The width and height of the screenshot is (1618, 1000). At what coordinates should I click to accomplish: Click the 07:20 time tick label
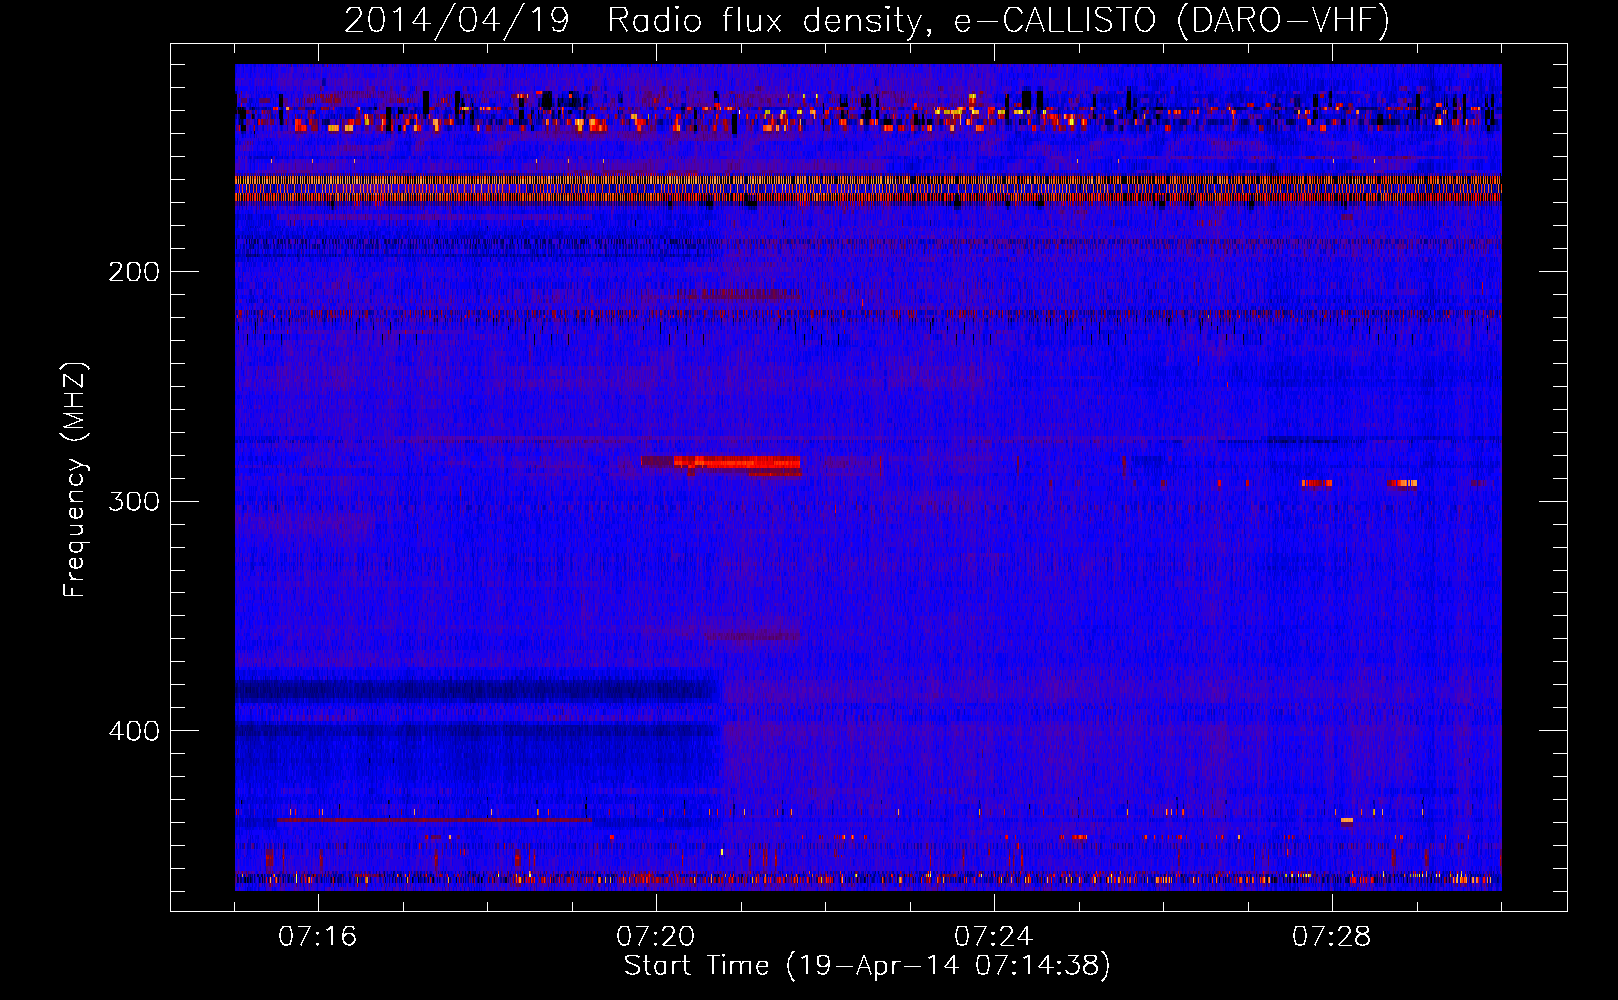(656, 936)
